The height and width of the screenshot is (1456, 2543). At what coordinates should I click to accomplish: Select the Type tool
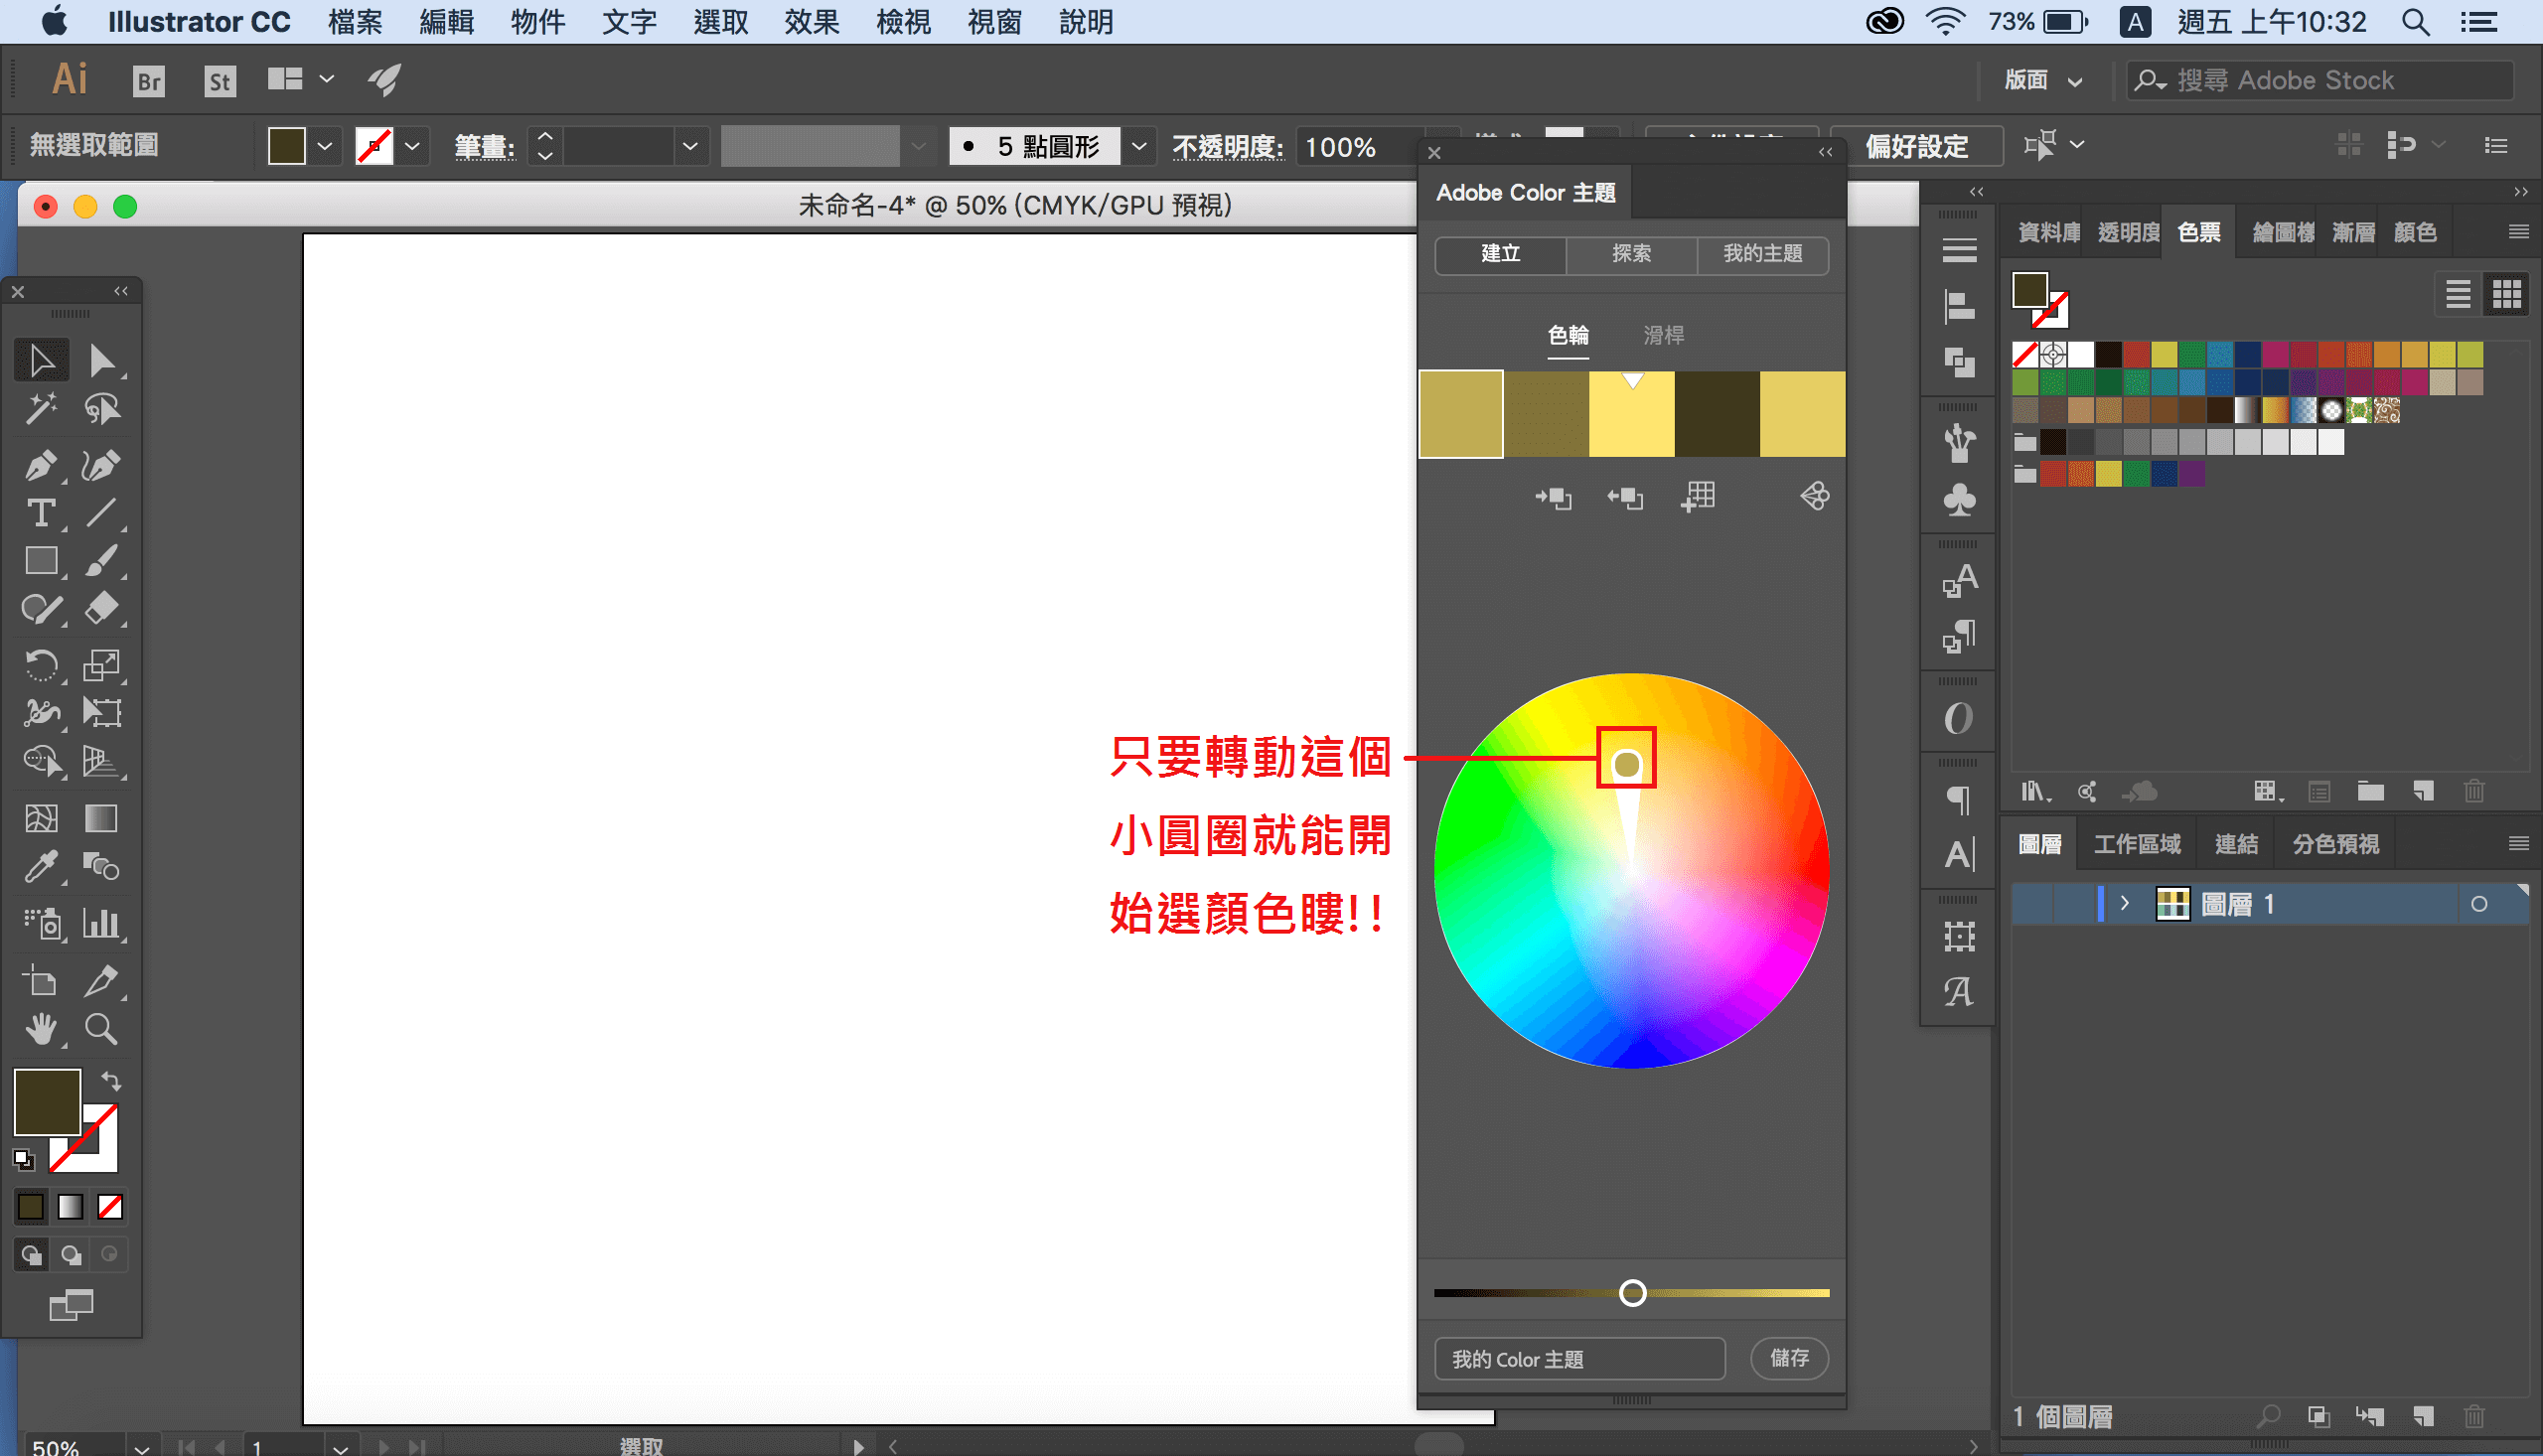tap(40, 513)
